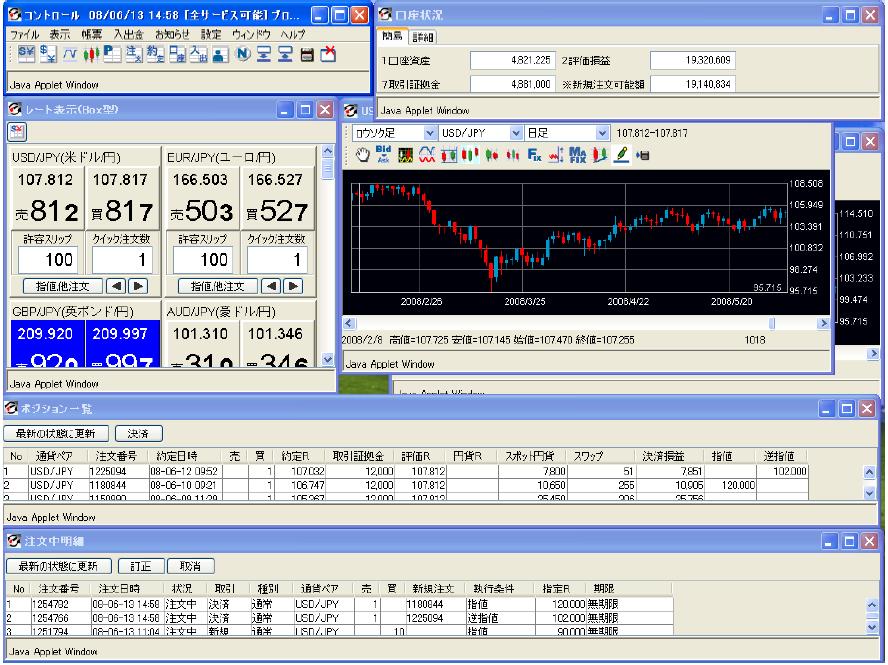Click the $/¥ rate list toolbar icon
This screenshot has height=665, width=888.
[48, 54]
